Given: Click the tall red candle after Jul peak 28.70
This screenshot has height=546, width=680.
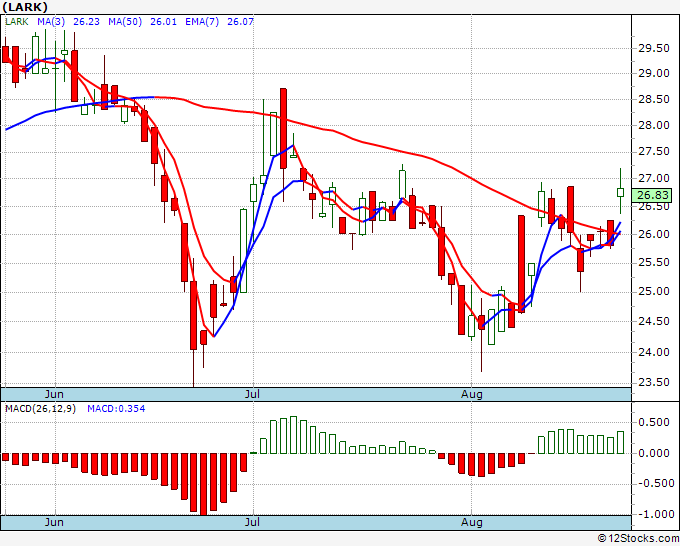Looking at the screenshot, I should [283, 128].
